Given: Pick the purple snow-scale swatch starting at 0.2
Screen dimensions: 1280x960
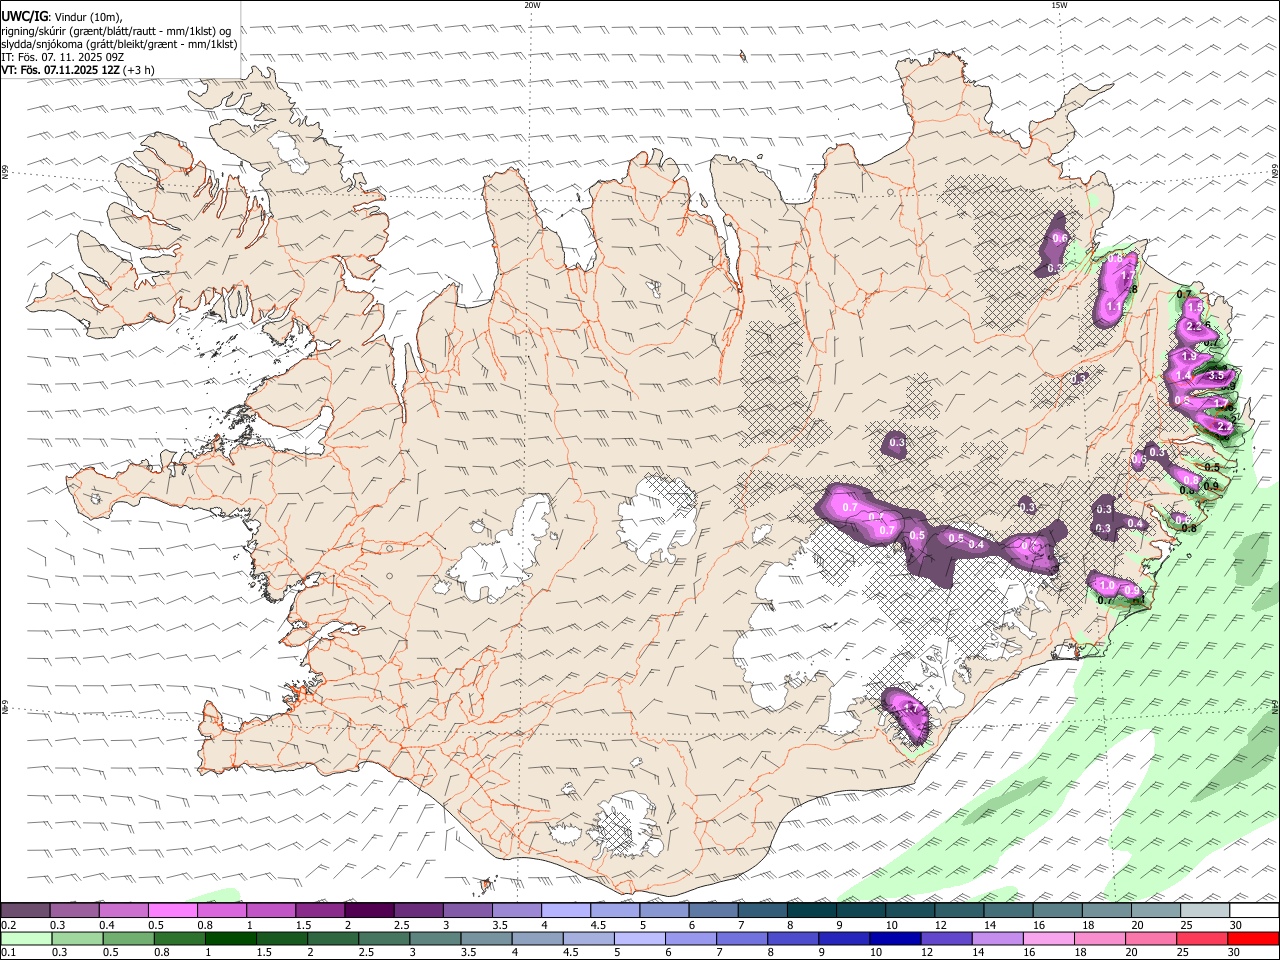Looking at the screenshot, I should [x=25, y=911].
